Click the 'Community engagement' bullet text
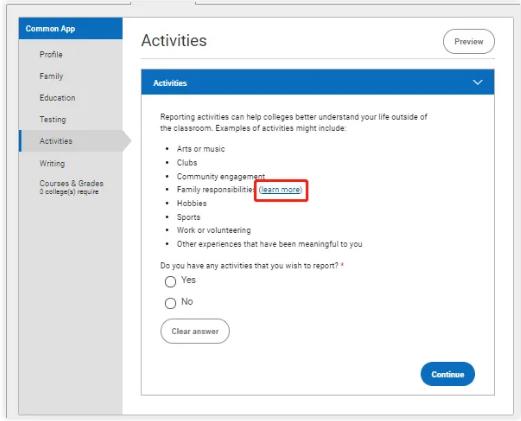The height and width of the screenshot is (421, 521). coord(221,176)
